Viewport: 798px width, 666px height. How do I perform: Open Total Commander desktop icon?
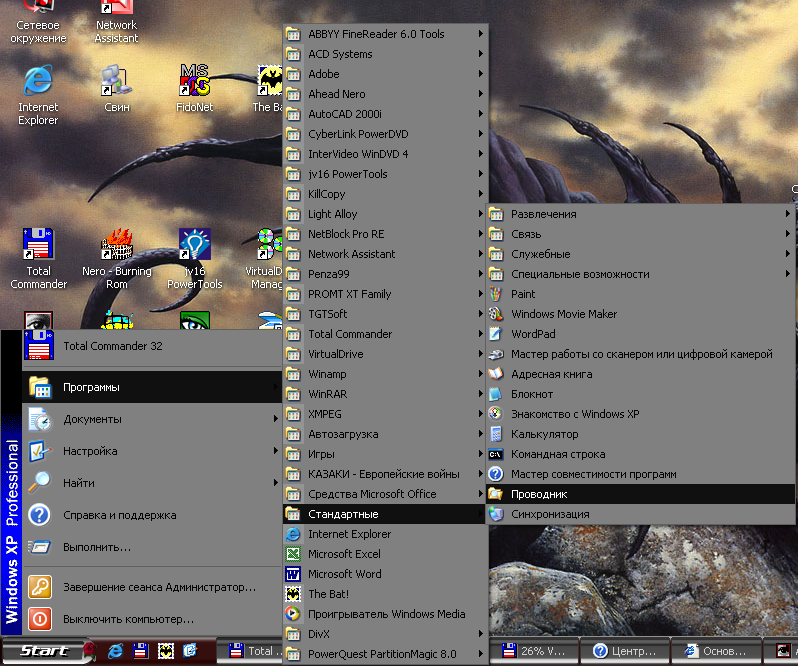(38, 245)
